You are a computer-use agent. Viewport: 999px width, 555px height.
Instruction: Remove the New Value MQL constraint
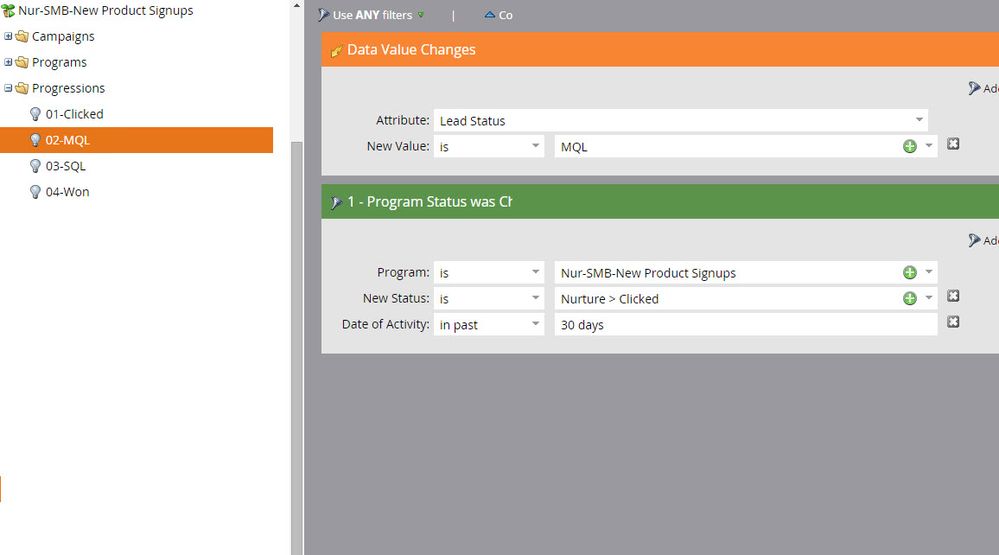pos(953,145)
